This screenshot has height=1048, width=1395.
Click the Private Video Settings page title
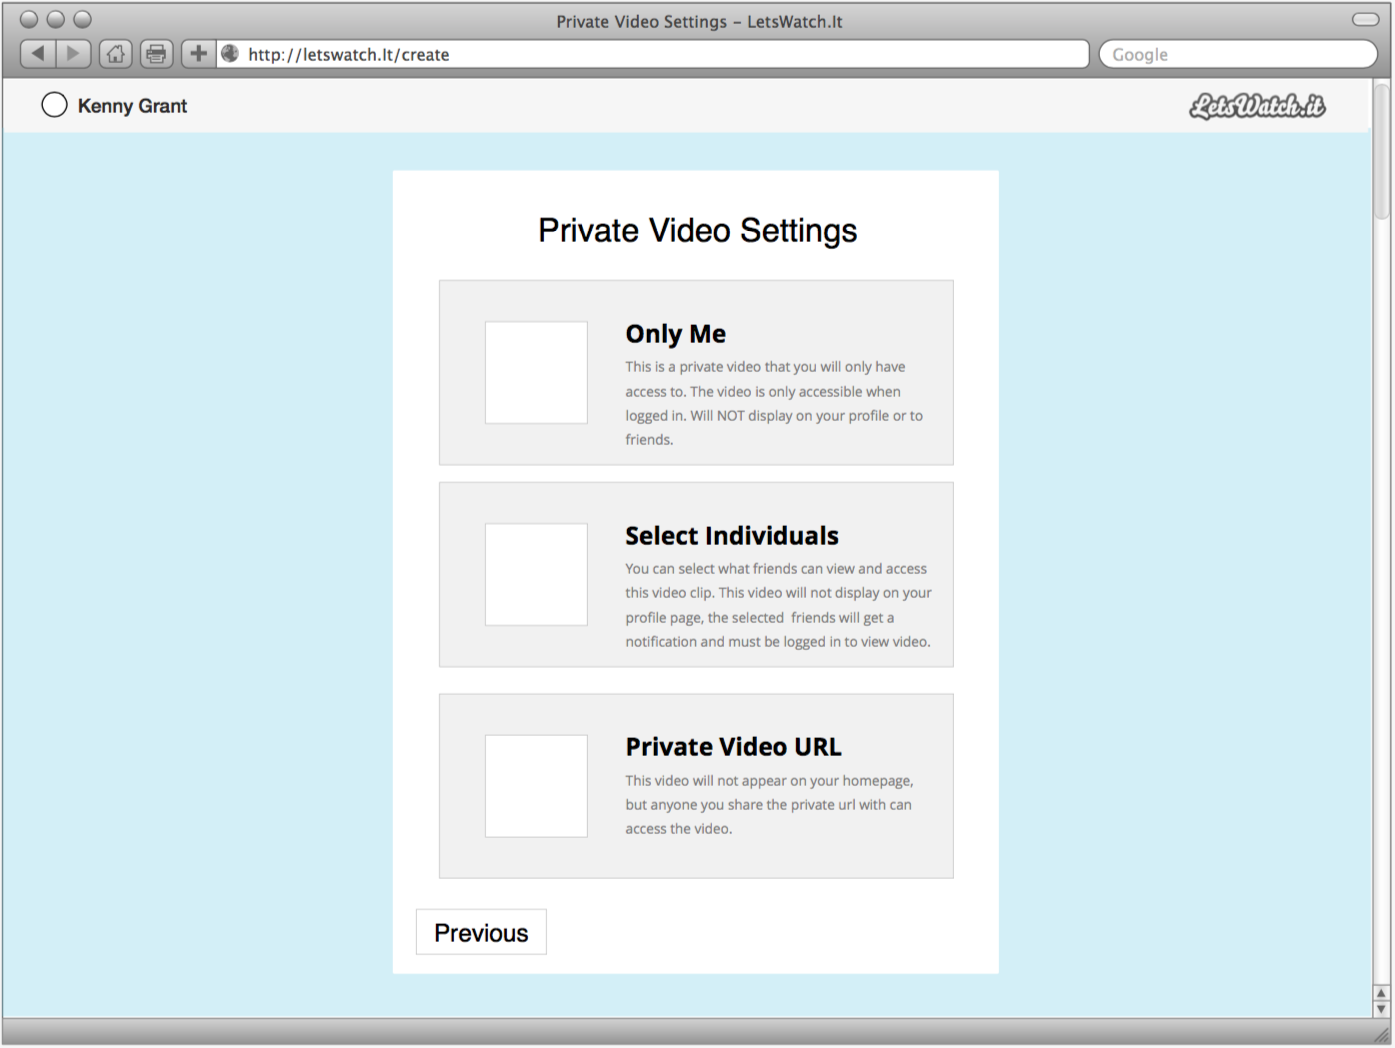(x=697, y=230)
